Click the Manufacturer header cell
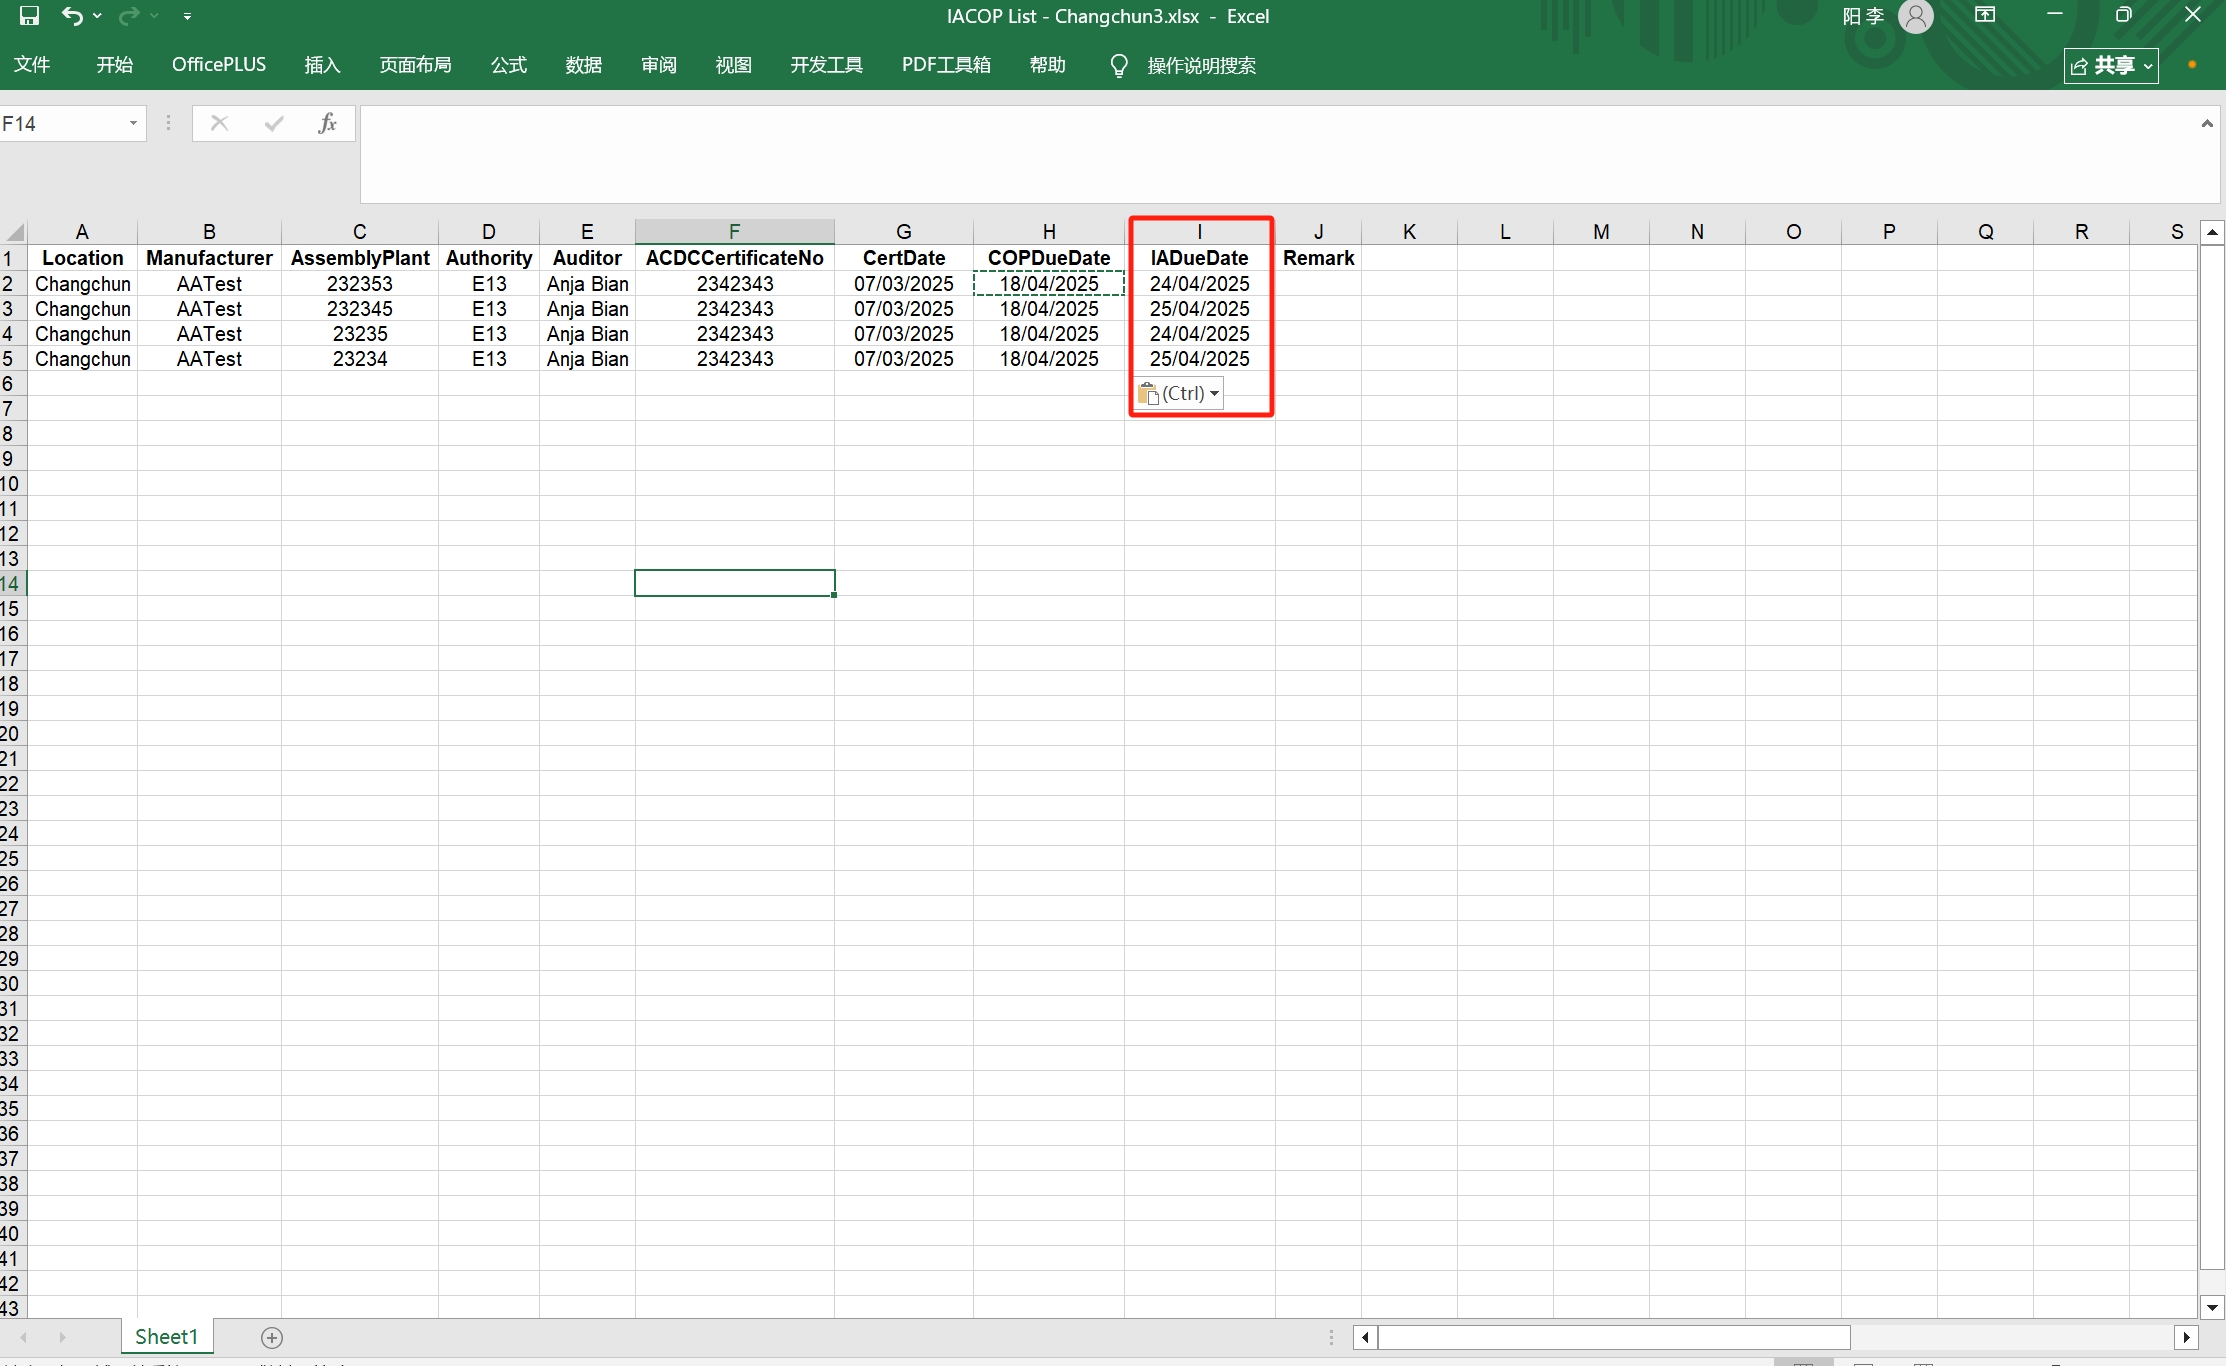 click(x=209, y=258)
